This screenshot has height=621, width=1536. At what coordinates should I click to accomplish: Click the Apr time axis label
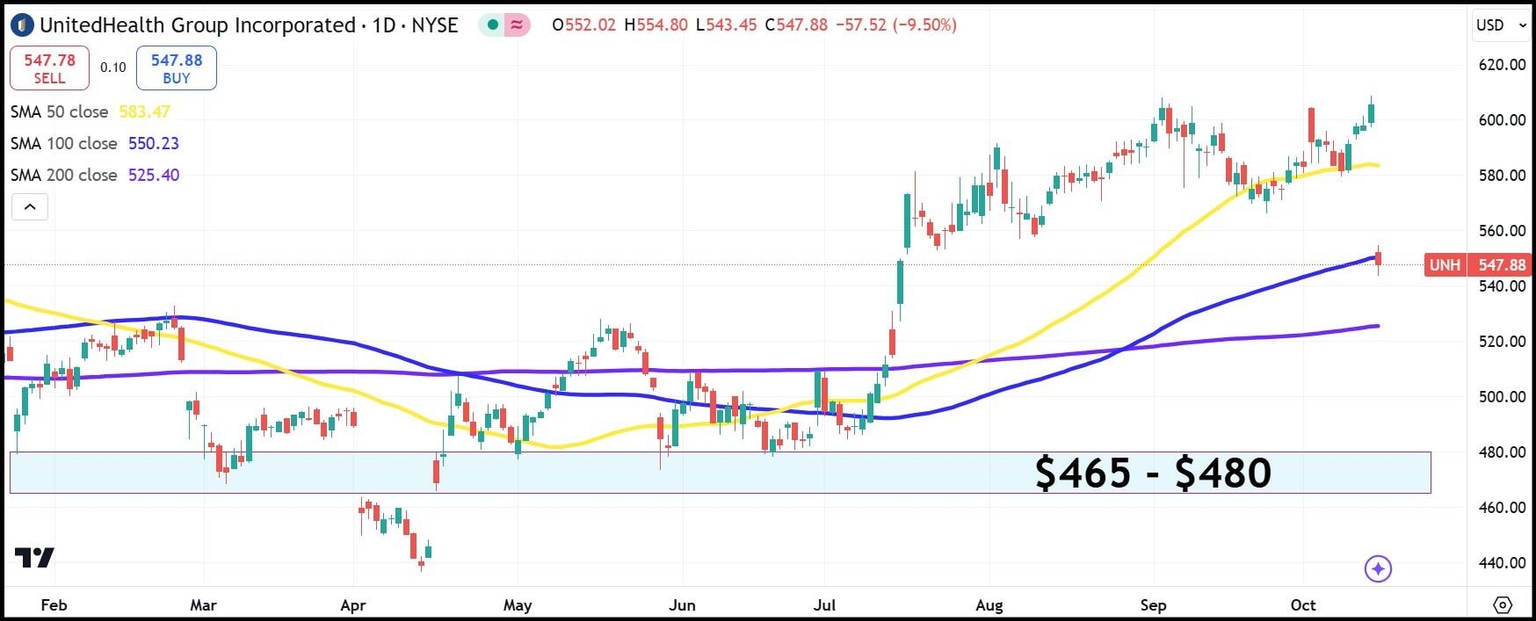pos(353,605)
